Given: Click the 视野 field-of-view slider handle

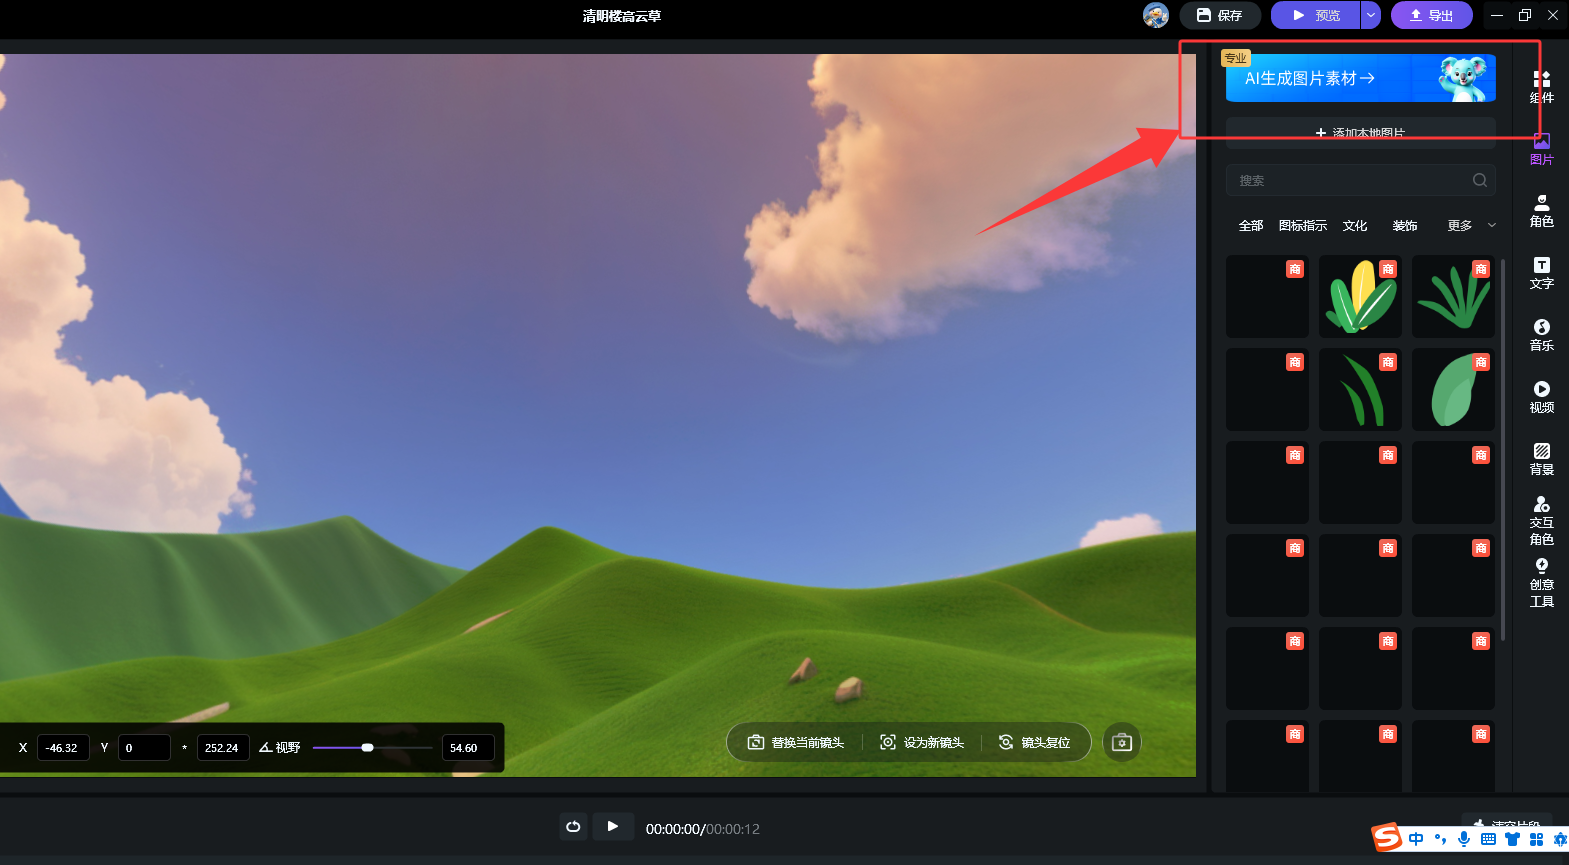Looking at the screenshot, I should click(367, 747).
